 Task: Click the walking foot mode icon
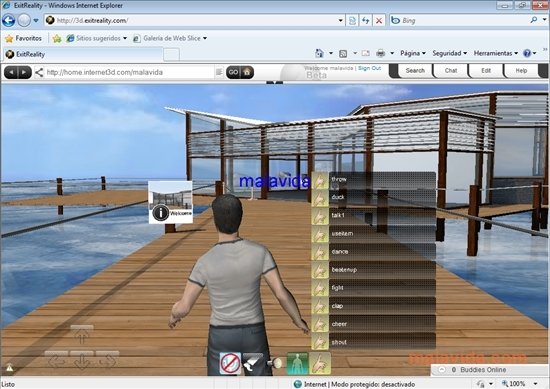(x=253, y=364)
